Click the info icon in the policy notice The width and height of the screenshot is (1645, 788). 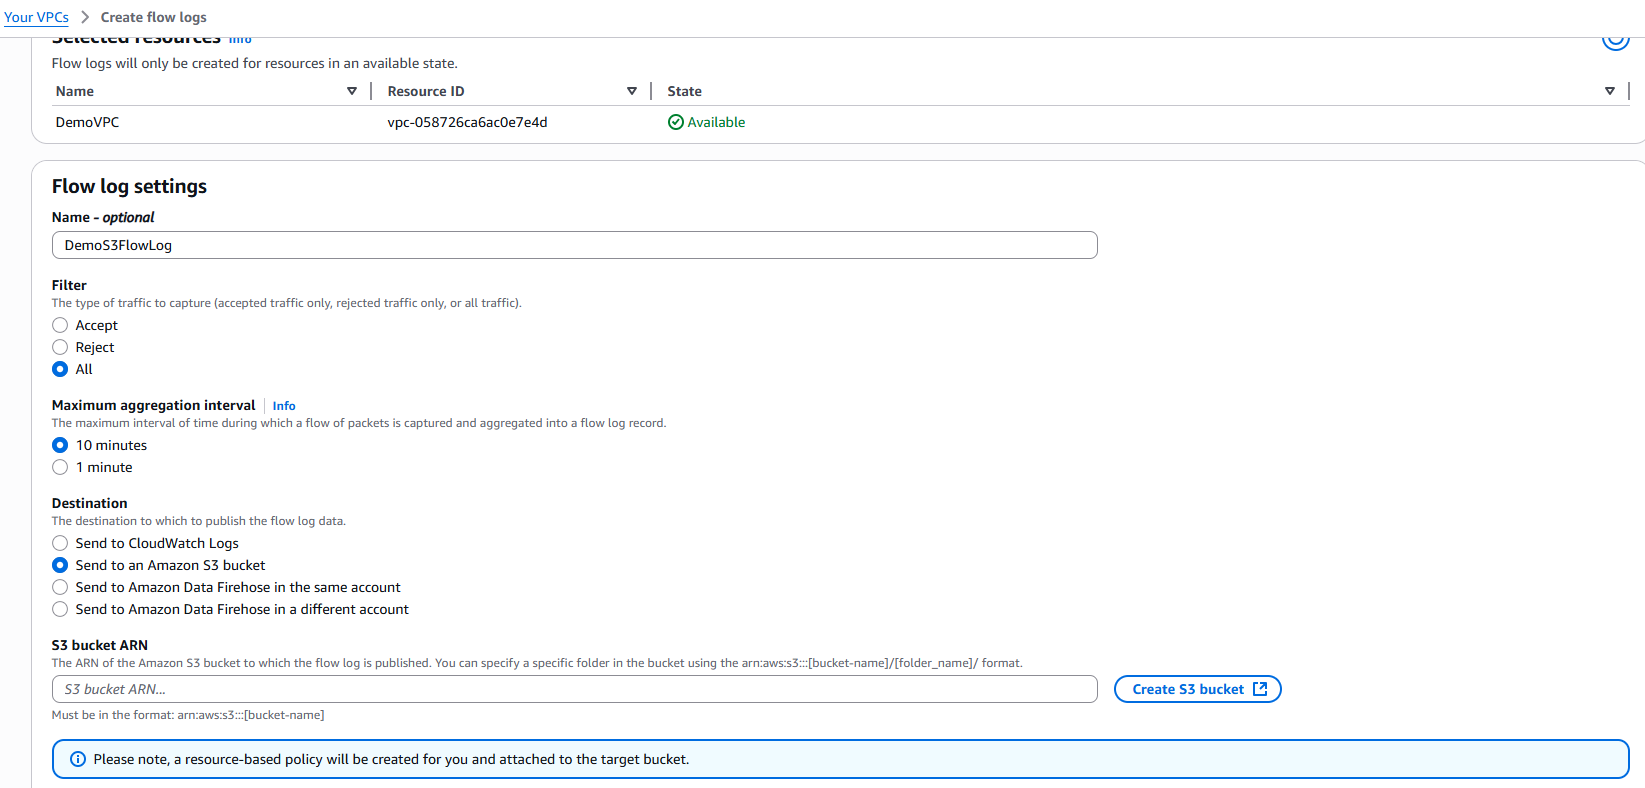pyautogui.click(x=78, y=759)
